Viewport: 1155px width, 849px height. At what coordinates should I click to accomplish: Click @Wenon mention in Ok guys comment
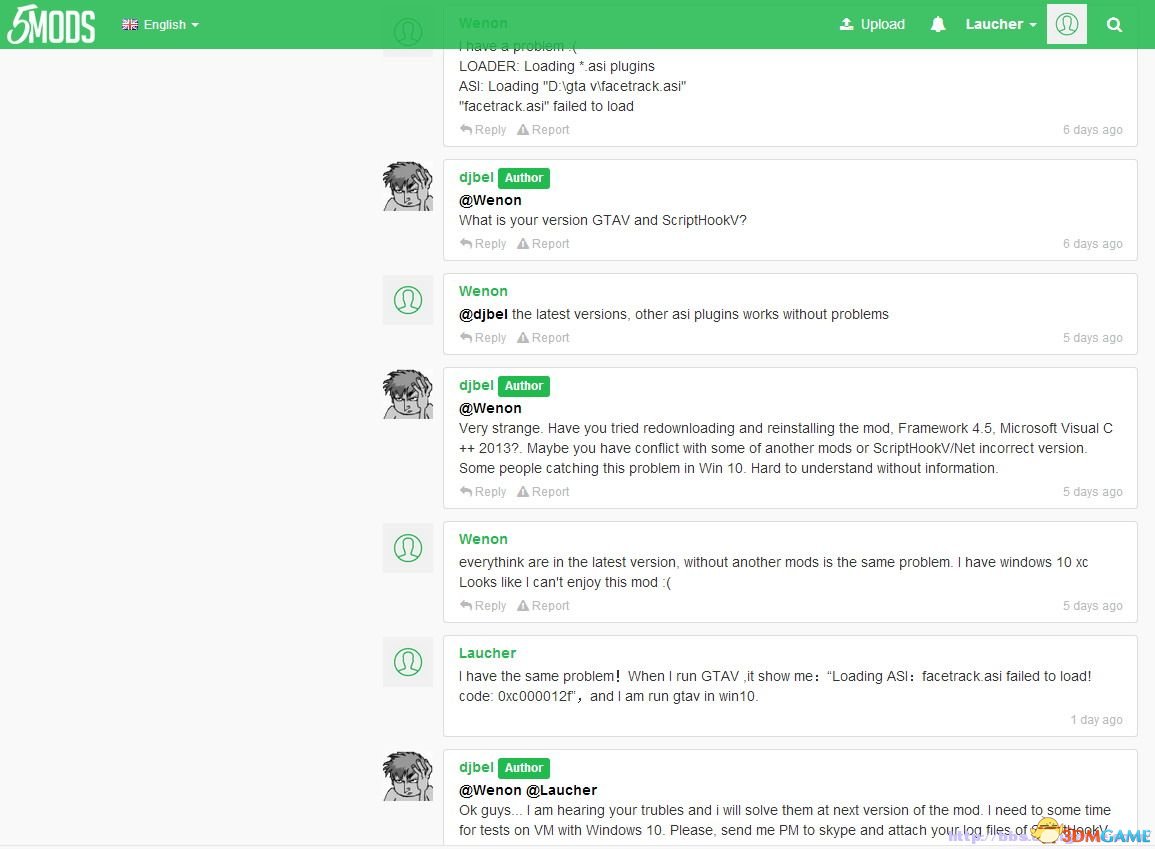click(x=490, y=790)
